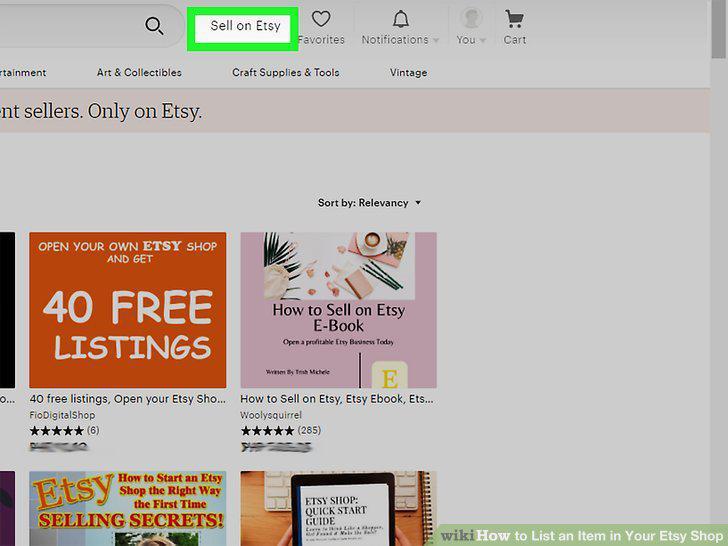View the shopping Cart
Viewport: 728px width, 546px height.
[514, 19]
